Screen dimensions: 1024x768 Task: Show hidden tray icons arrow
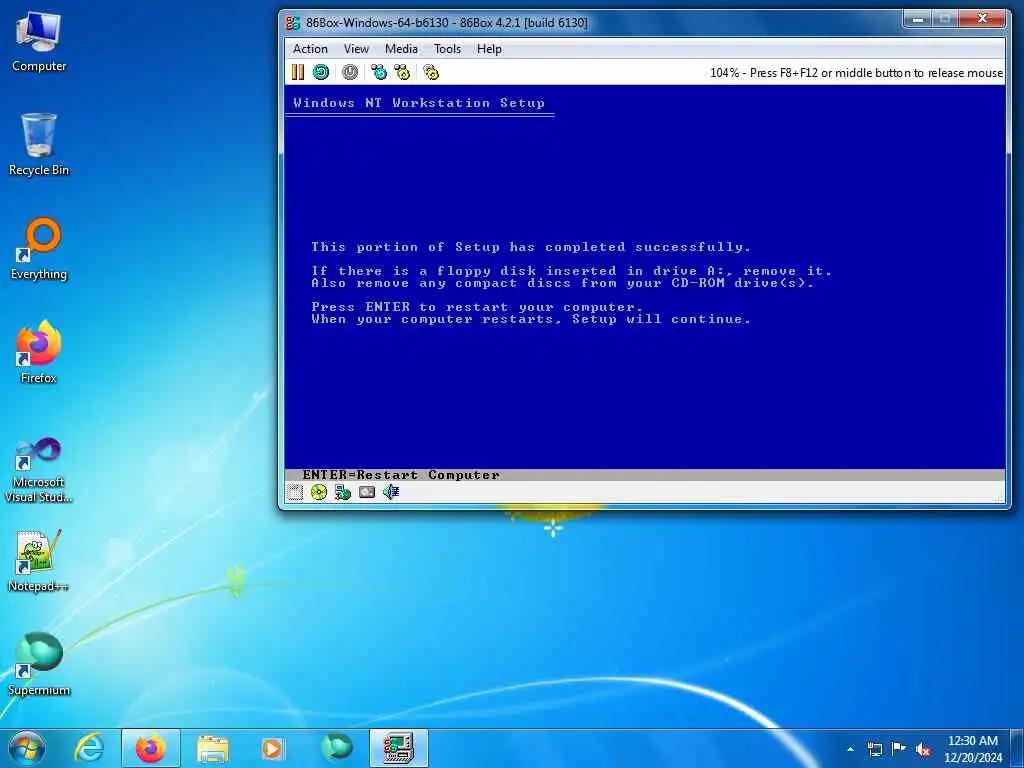[850, 749]
